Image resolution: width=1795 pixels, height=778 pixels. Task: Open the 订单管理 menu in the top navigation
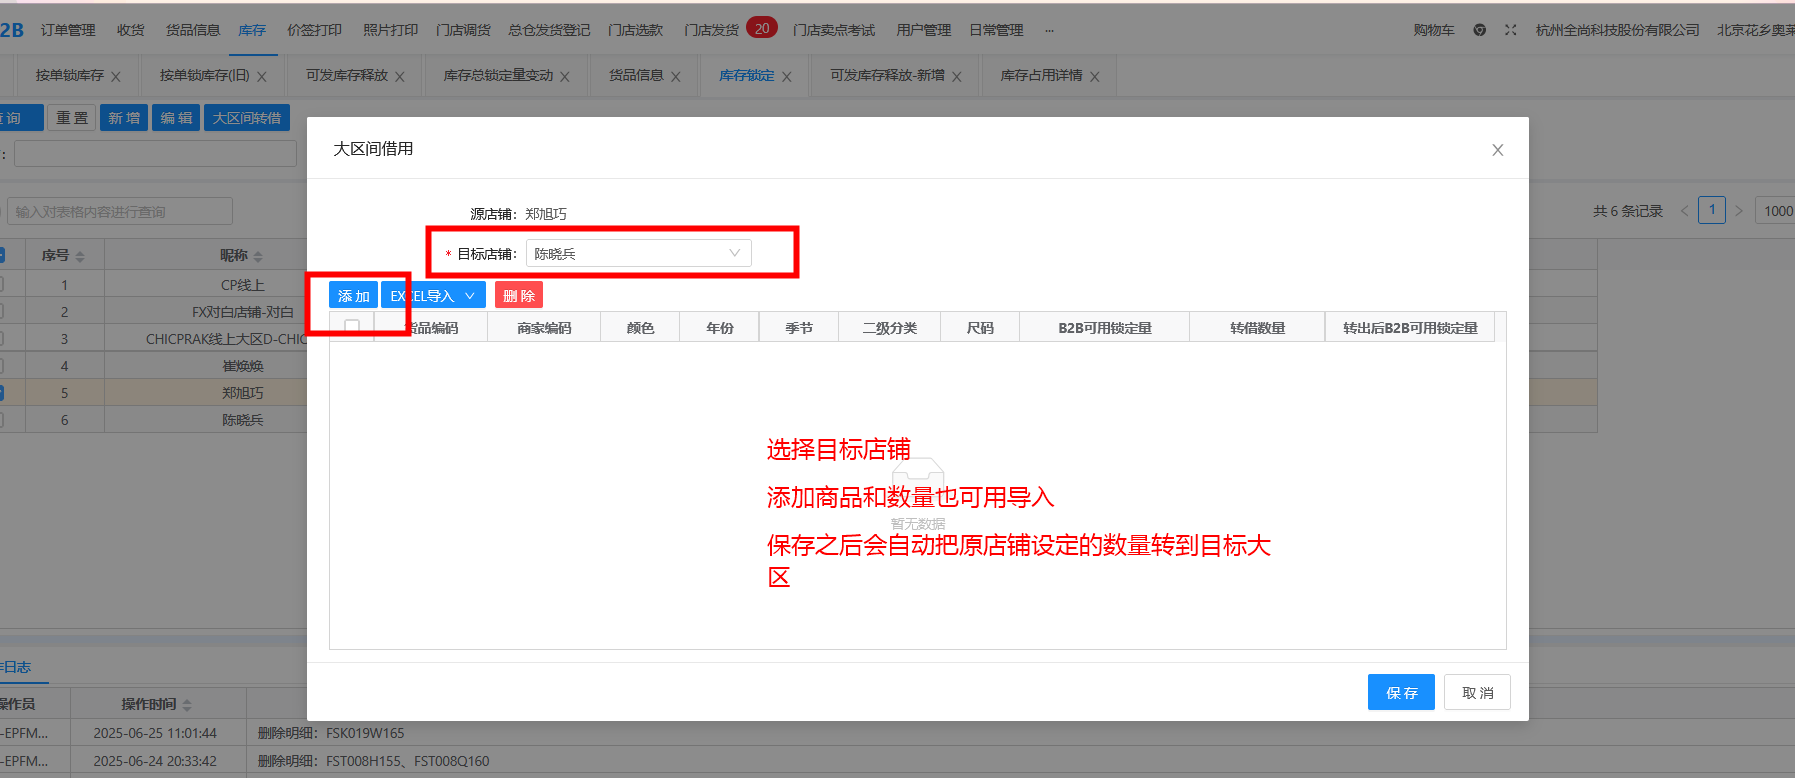[x=68, y=30]
